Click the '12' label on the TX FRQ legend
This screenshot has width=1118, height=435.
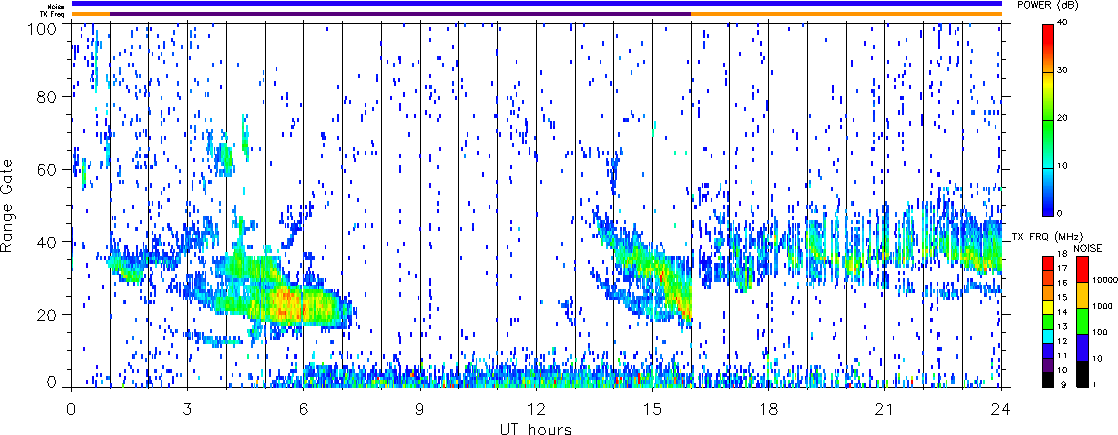click(1062, 341)
